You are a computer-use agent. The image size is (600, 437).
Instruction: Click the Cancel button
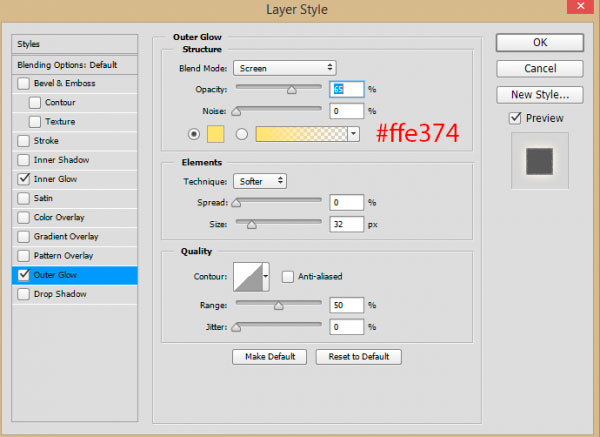(540, 68)
